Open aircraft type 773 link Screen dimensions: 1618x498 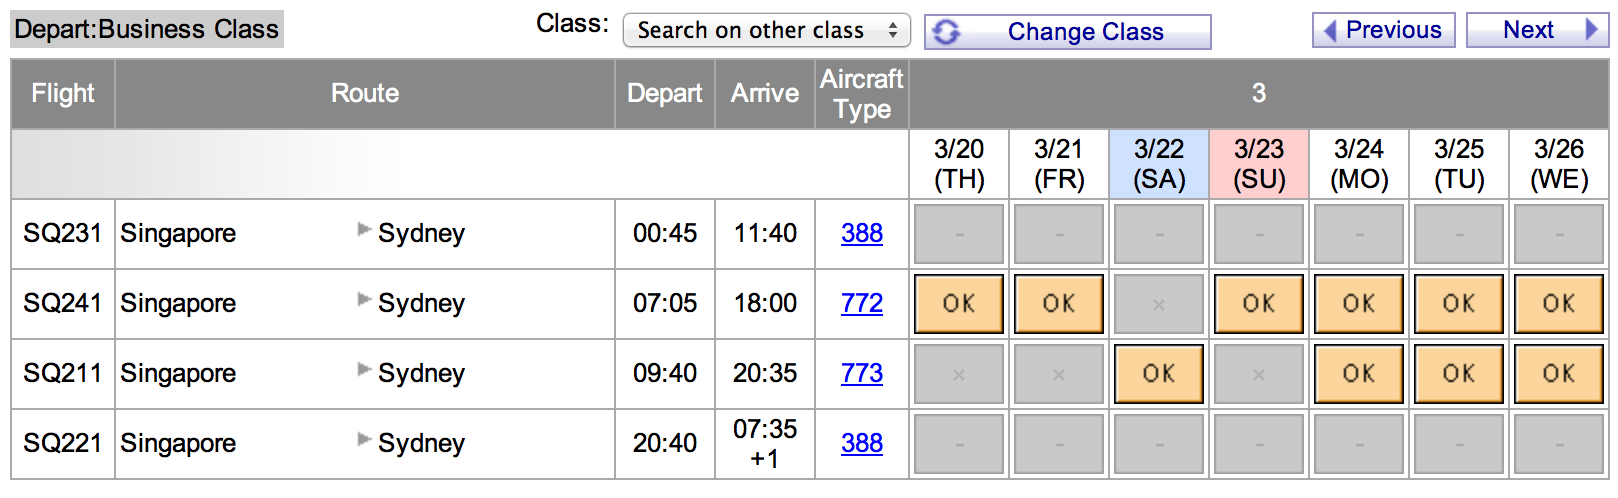pyautogui.click(x=862, y=373)
